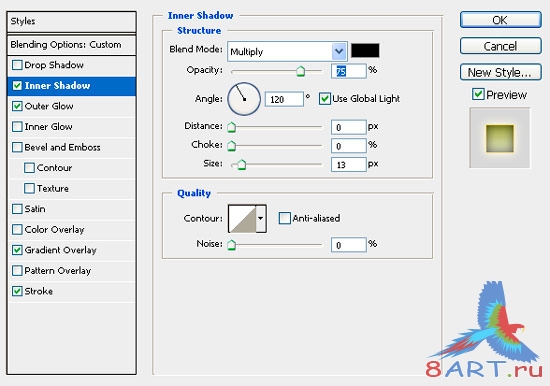
Task: Click the Opacity slider handle
Action: (x=301, y=71)
